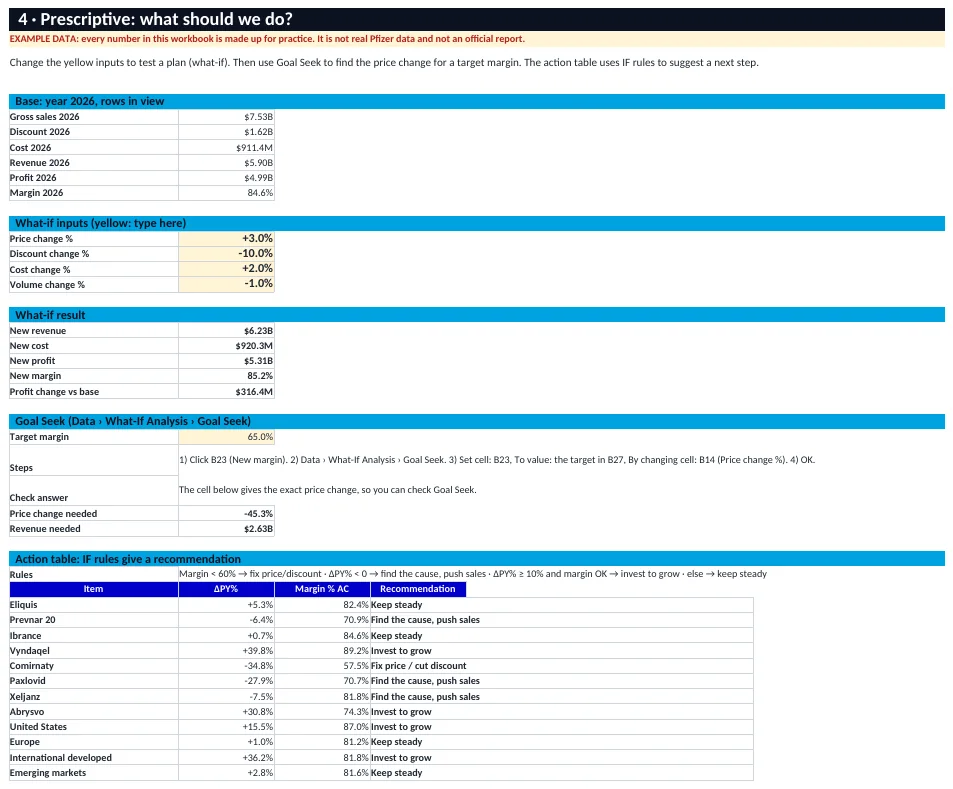Click the Discount 2026 value $1.62B

(x=226, y=132)
